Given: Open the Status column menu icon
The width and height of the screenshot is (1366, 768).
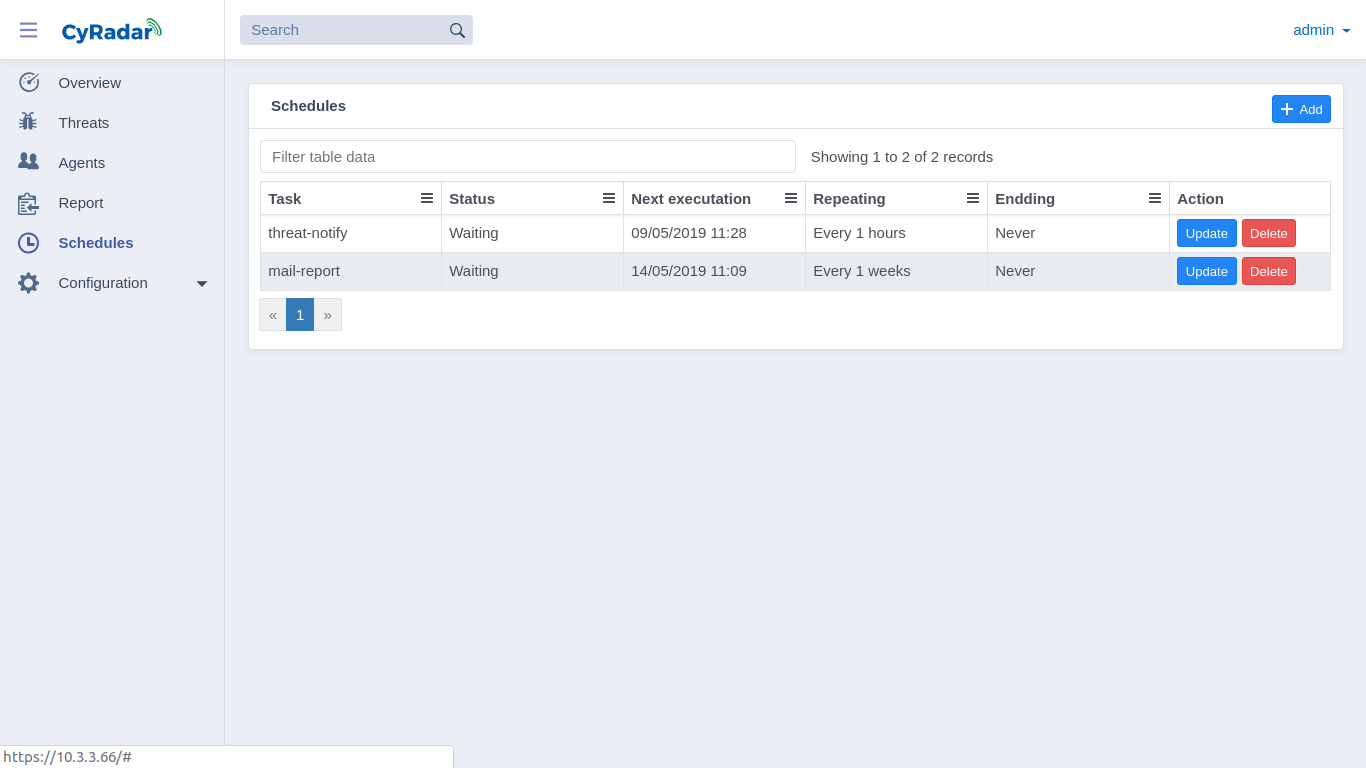Looking at the screenshot, I should 609,198.
